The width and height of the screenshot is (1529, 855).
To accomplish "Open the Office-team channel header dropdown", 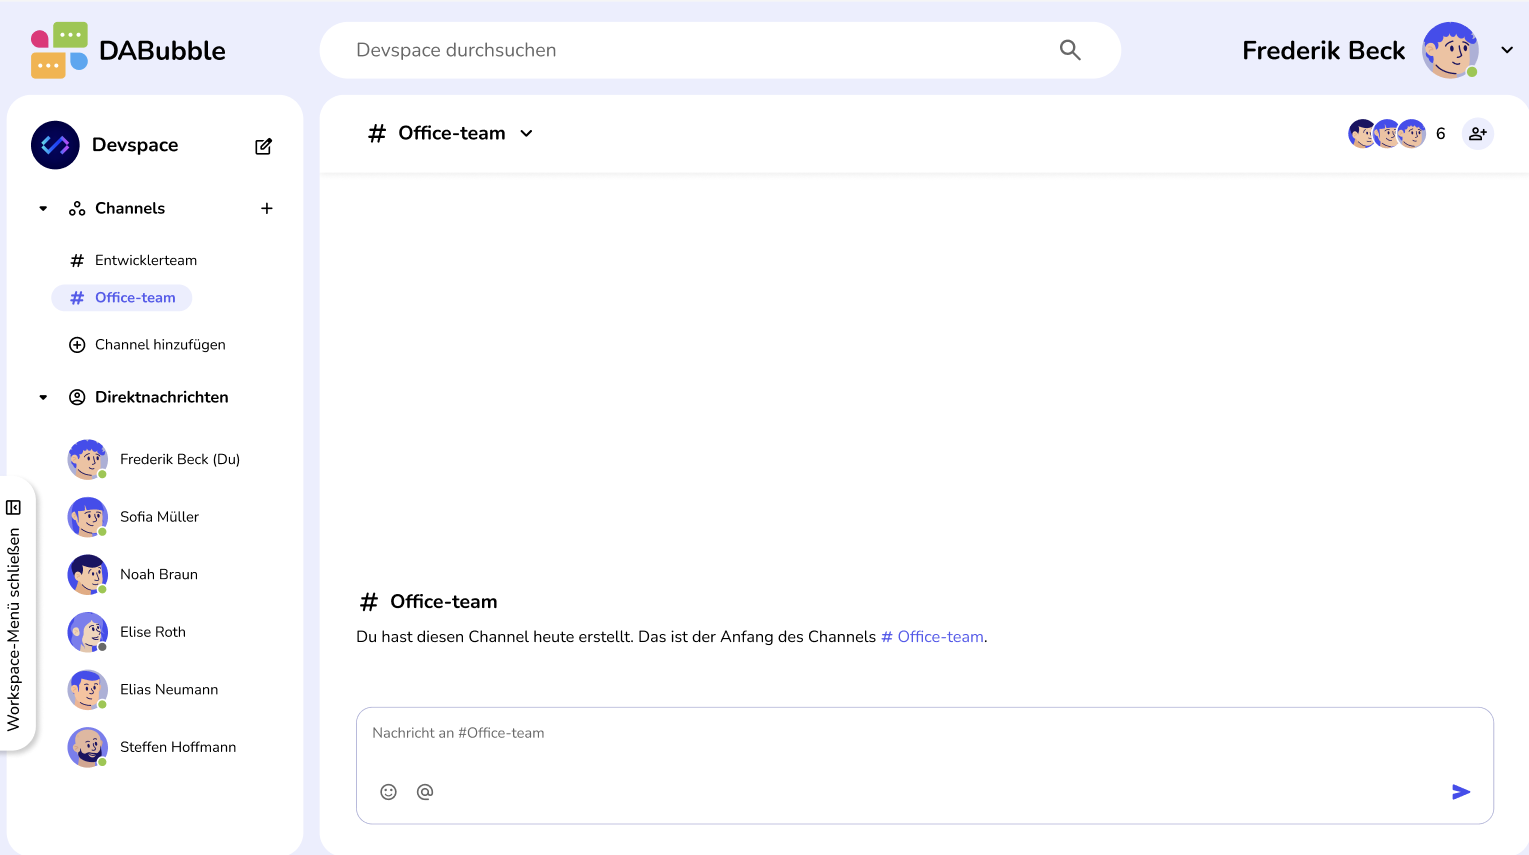I will point(526,134).
